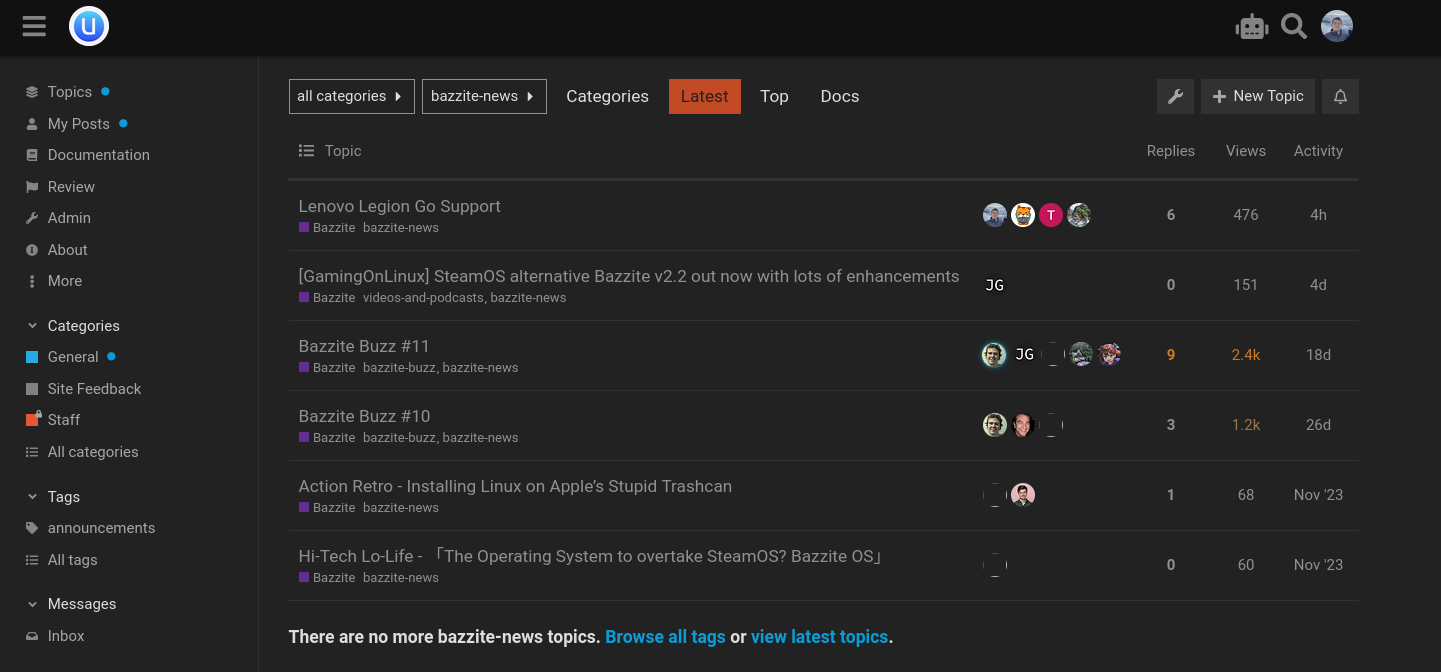Image resolution: width=1441 pixels, height=672 pixels.
Task: Open the Universal Blue site logo
Action: coord(89,26)
